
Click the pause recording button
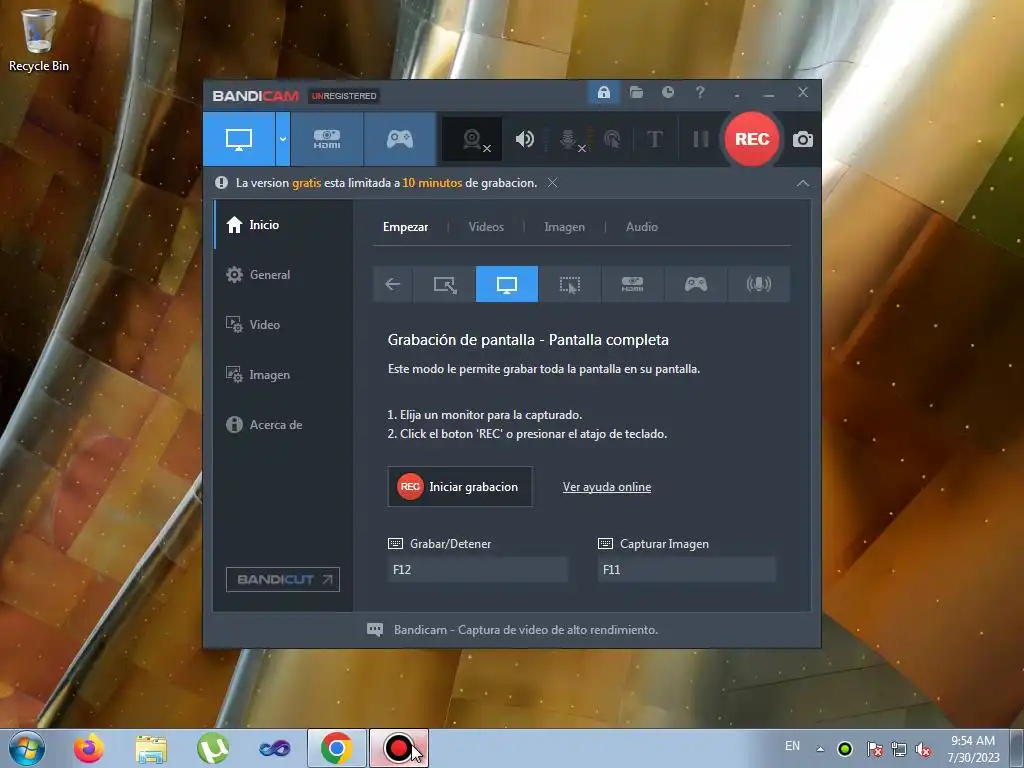click(x=701, y=139)
